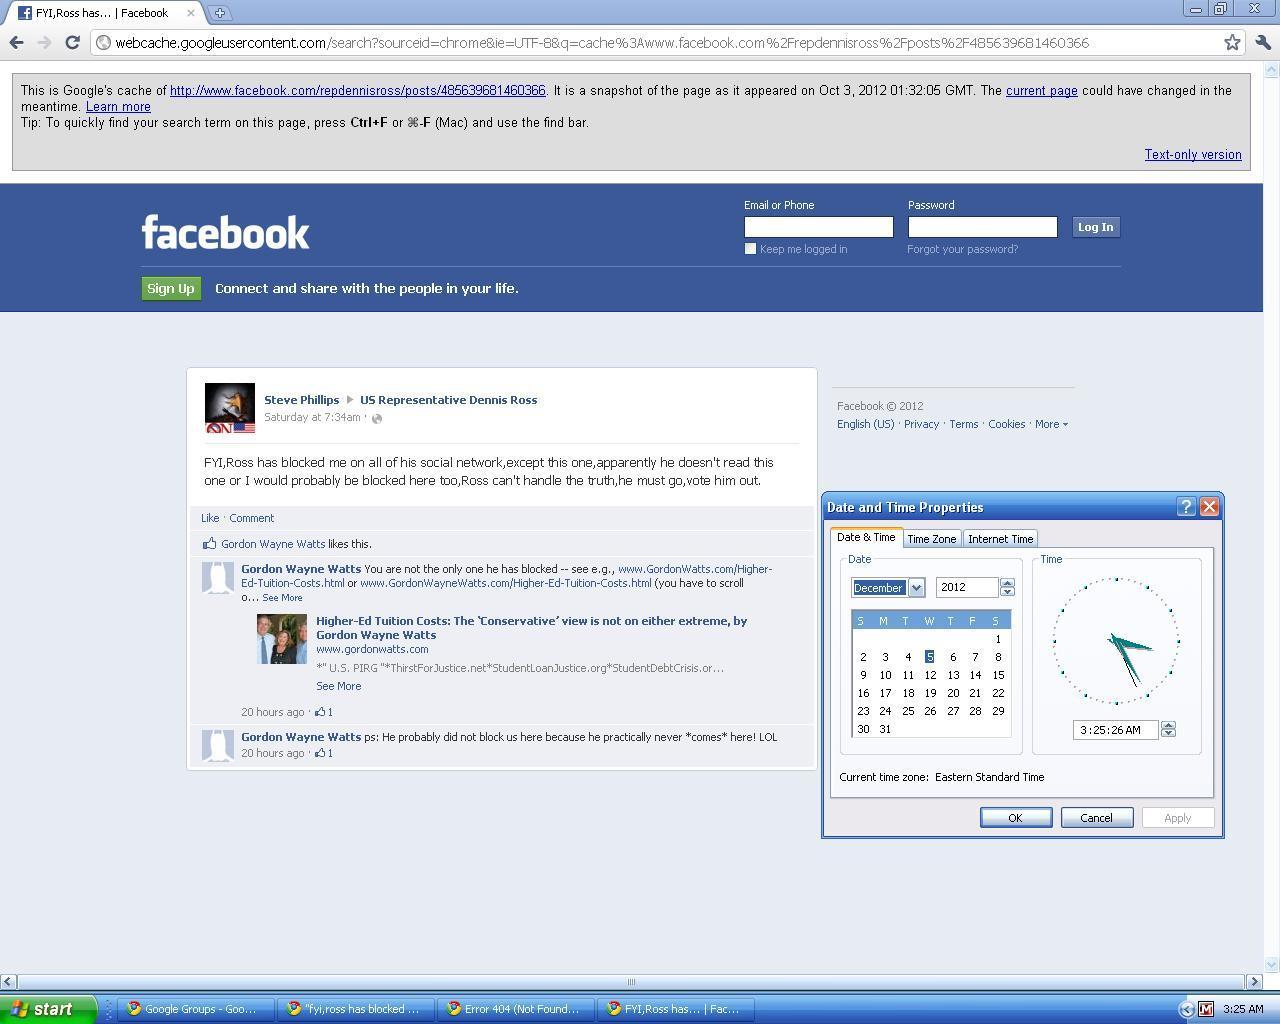Toggle Keep me logged in checkbox
The image size is (1280, 1024).
[750, 249]
